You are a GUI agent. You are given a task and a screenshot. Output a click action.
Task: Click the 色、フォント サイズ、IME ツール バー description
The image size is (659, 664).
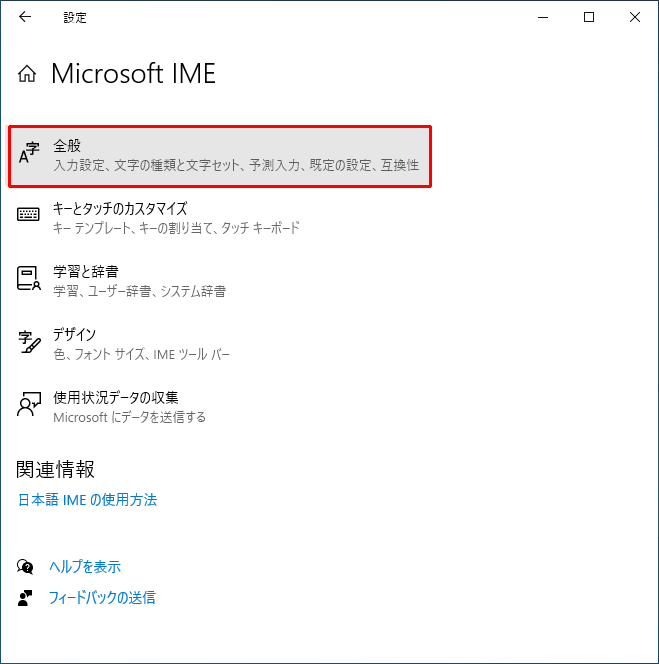141,354
